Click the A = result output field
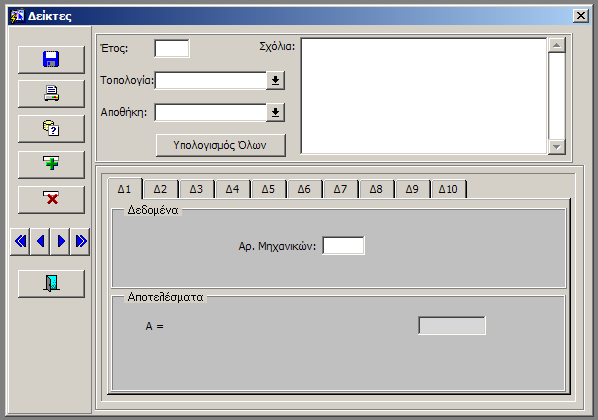Viewport: 598px width, 420px height. click(x=452, y=325)
